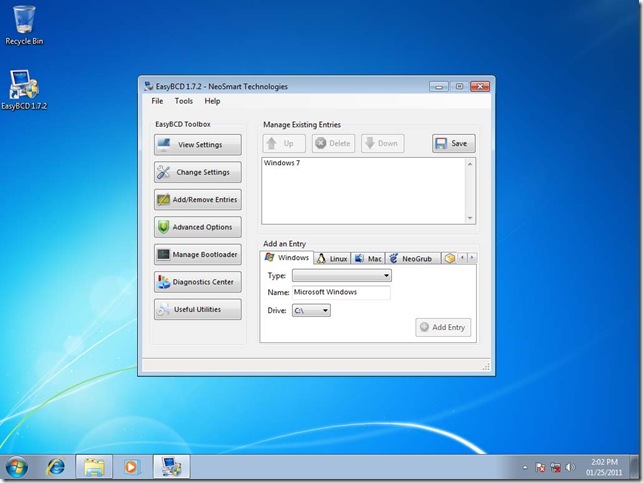Viewport: 643px width, 483px height.
Task: Open Advanced Options panel
Action: click(198, 227)
